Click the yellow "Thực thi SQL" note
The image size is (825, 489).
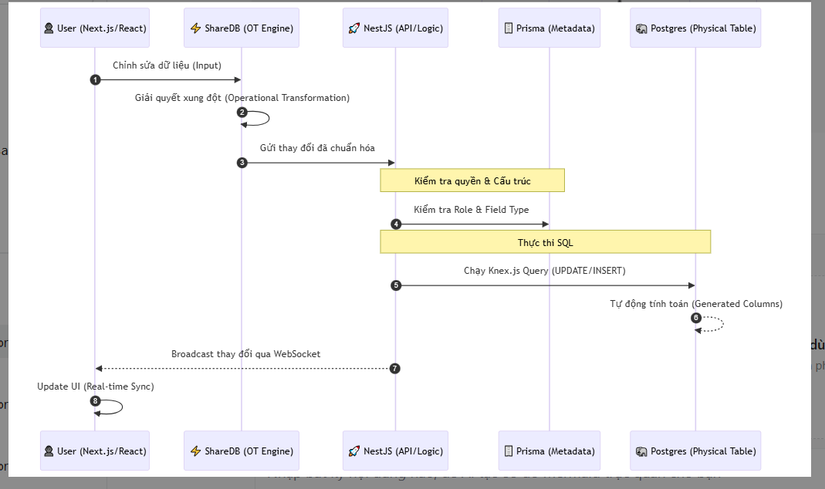tap(545, 242)
